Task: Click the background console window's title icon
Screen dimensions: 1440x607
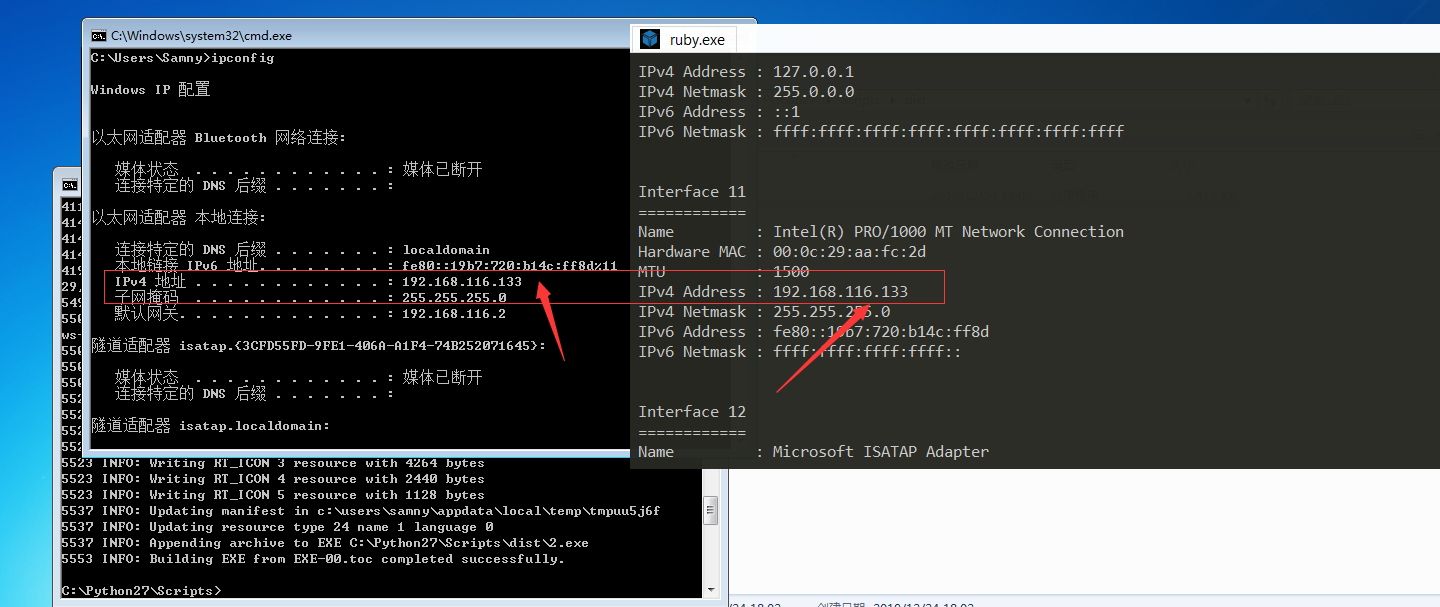Action: [70, 185]
